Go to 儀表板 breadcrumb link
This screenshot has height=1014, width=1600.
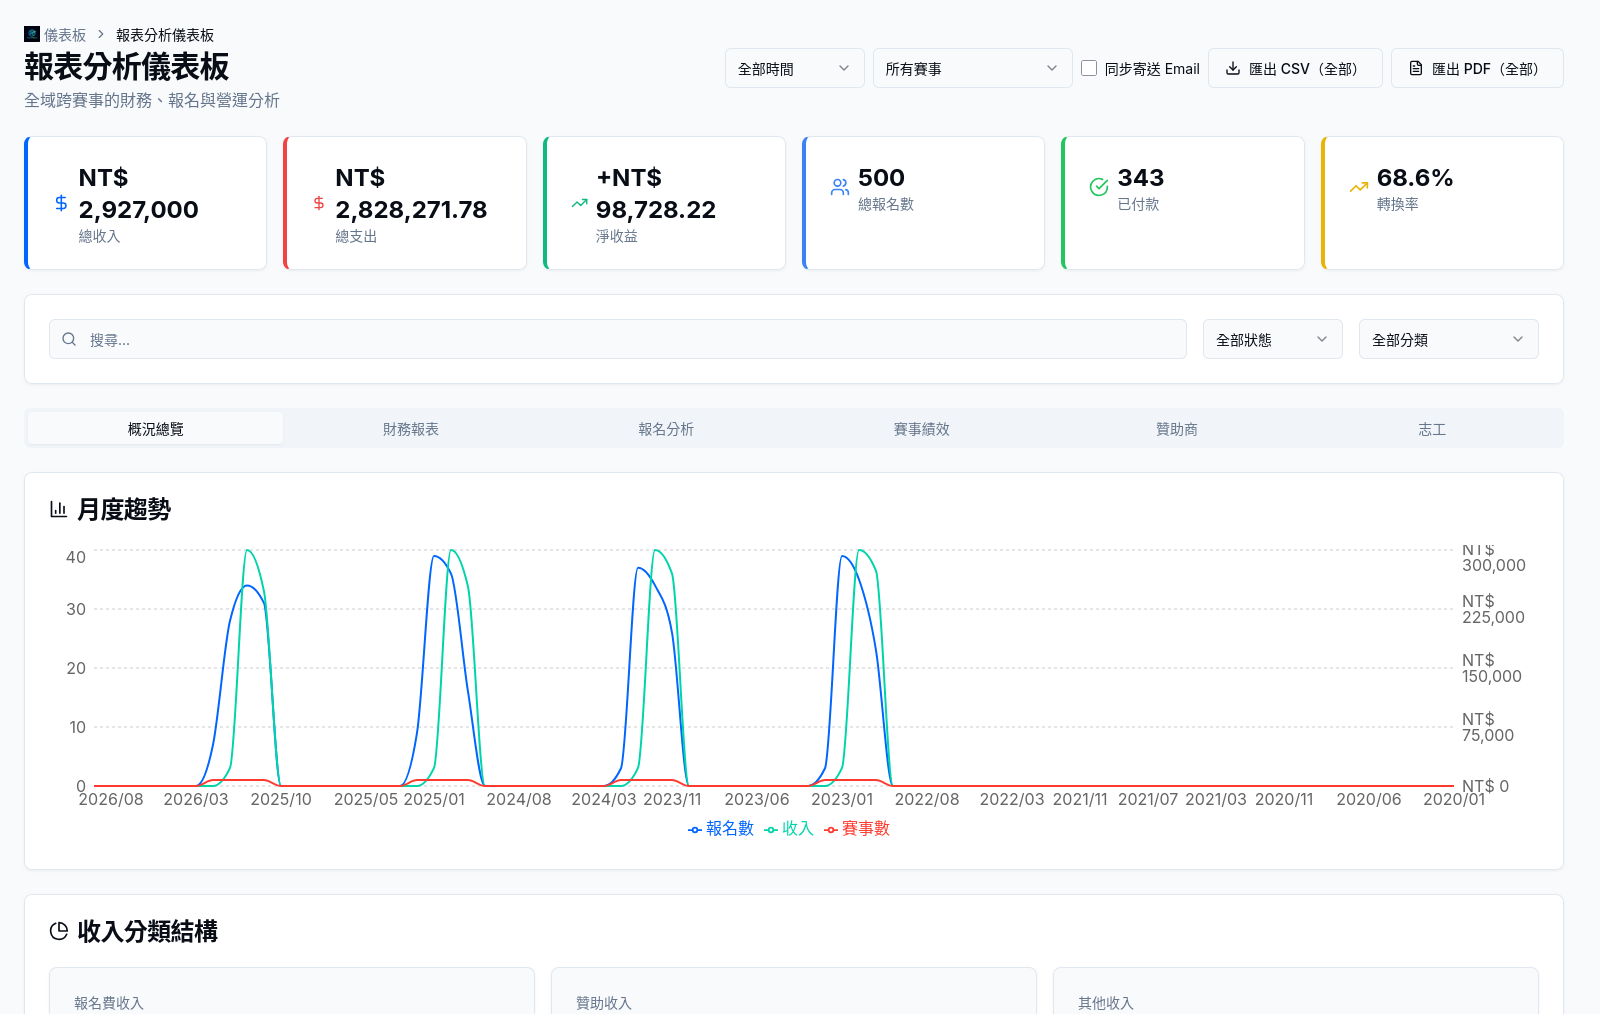point(65,35)
